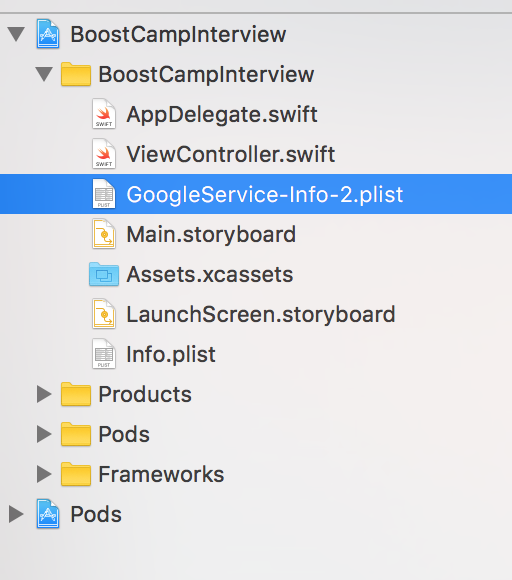The height and width of the screenshot is (580, 512).
Task: Click the yellow BoostCampInterview group folder icon
Action: (x=76, y=74)
